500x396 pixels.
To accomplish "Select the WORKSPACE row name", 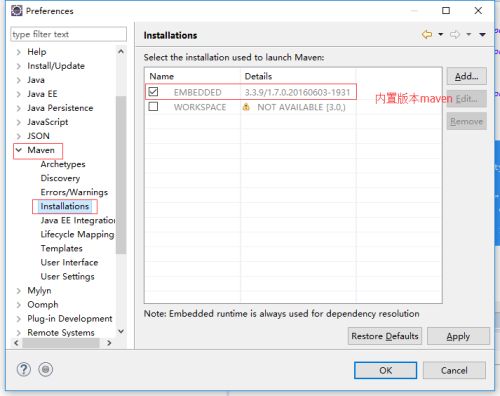I will (x=200, y=107).
